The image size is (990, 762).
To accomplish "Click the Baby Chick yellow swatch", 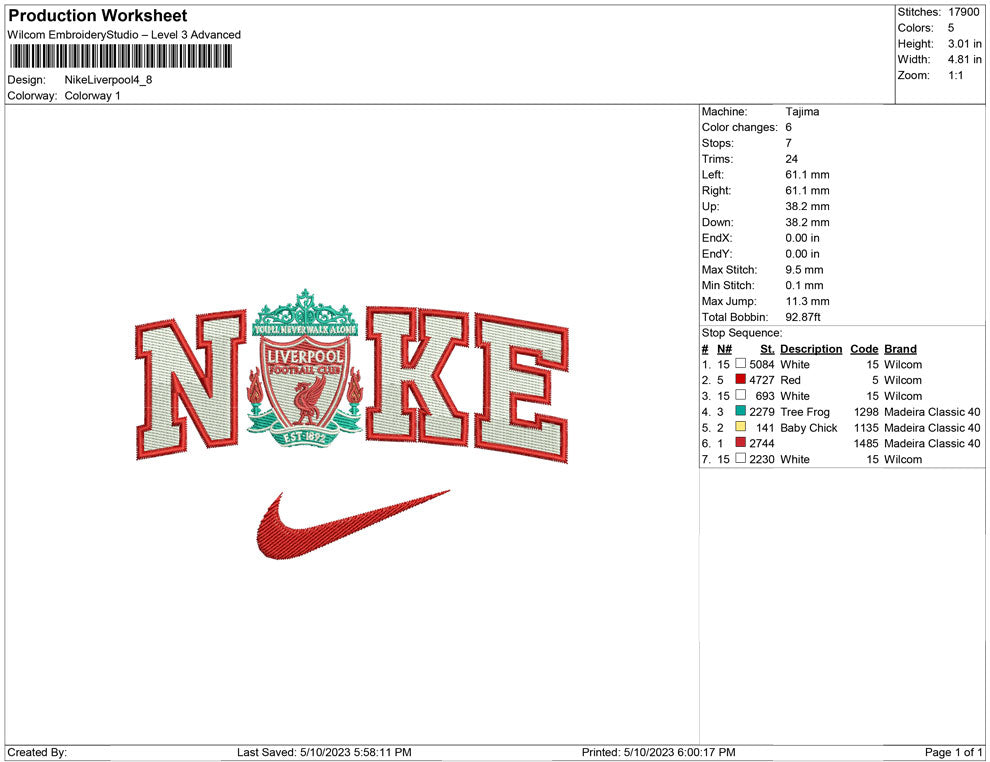I will pyautogui.click(x=741, y=427).
